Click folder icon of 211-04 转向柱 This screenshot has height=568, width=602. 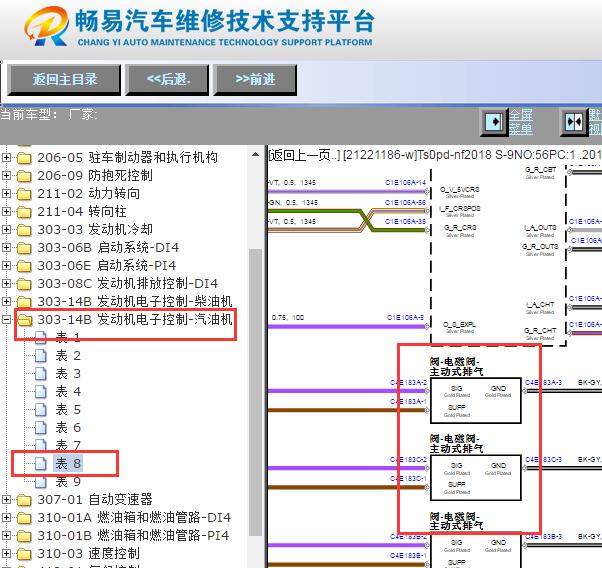pos(24,212)
